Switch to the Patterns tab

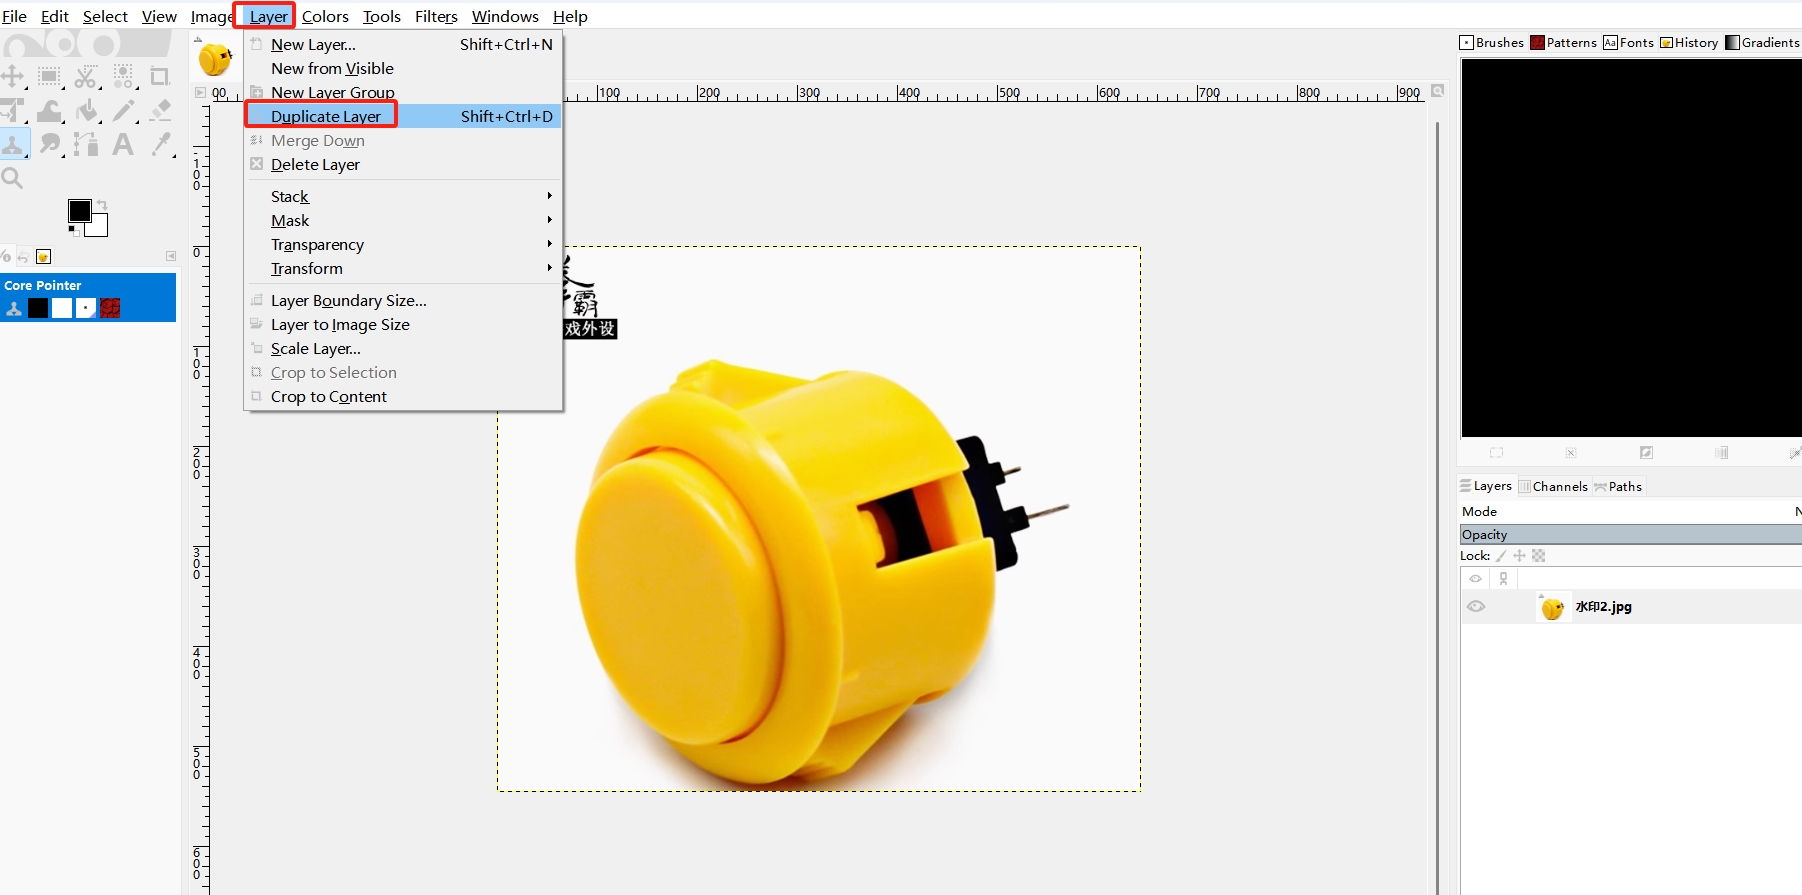[x=1564, y=42]
